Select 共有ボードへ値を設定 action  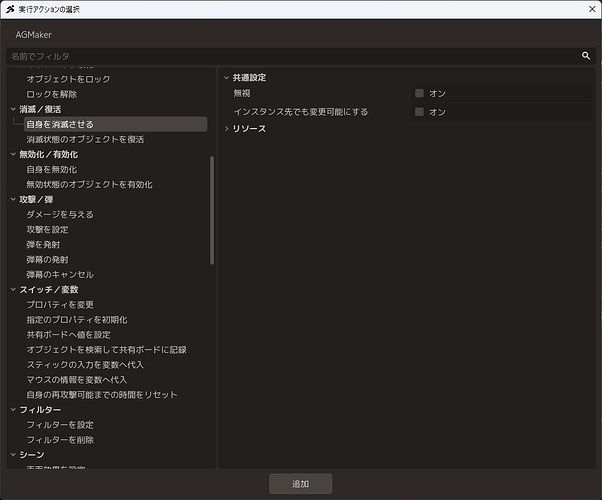click(x=68, y=334)
